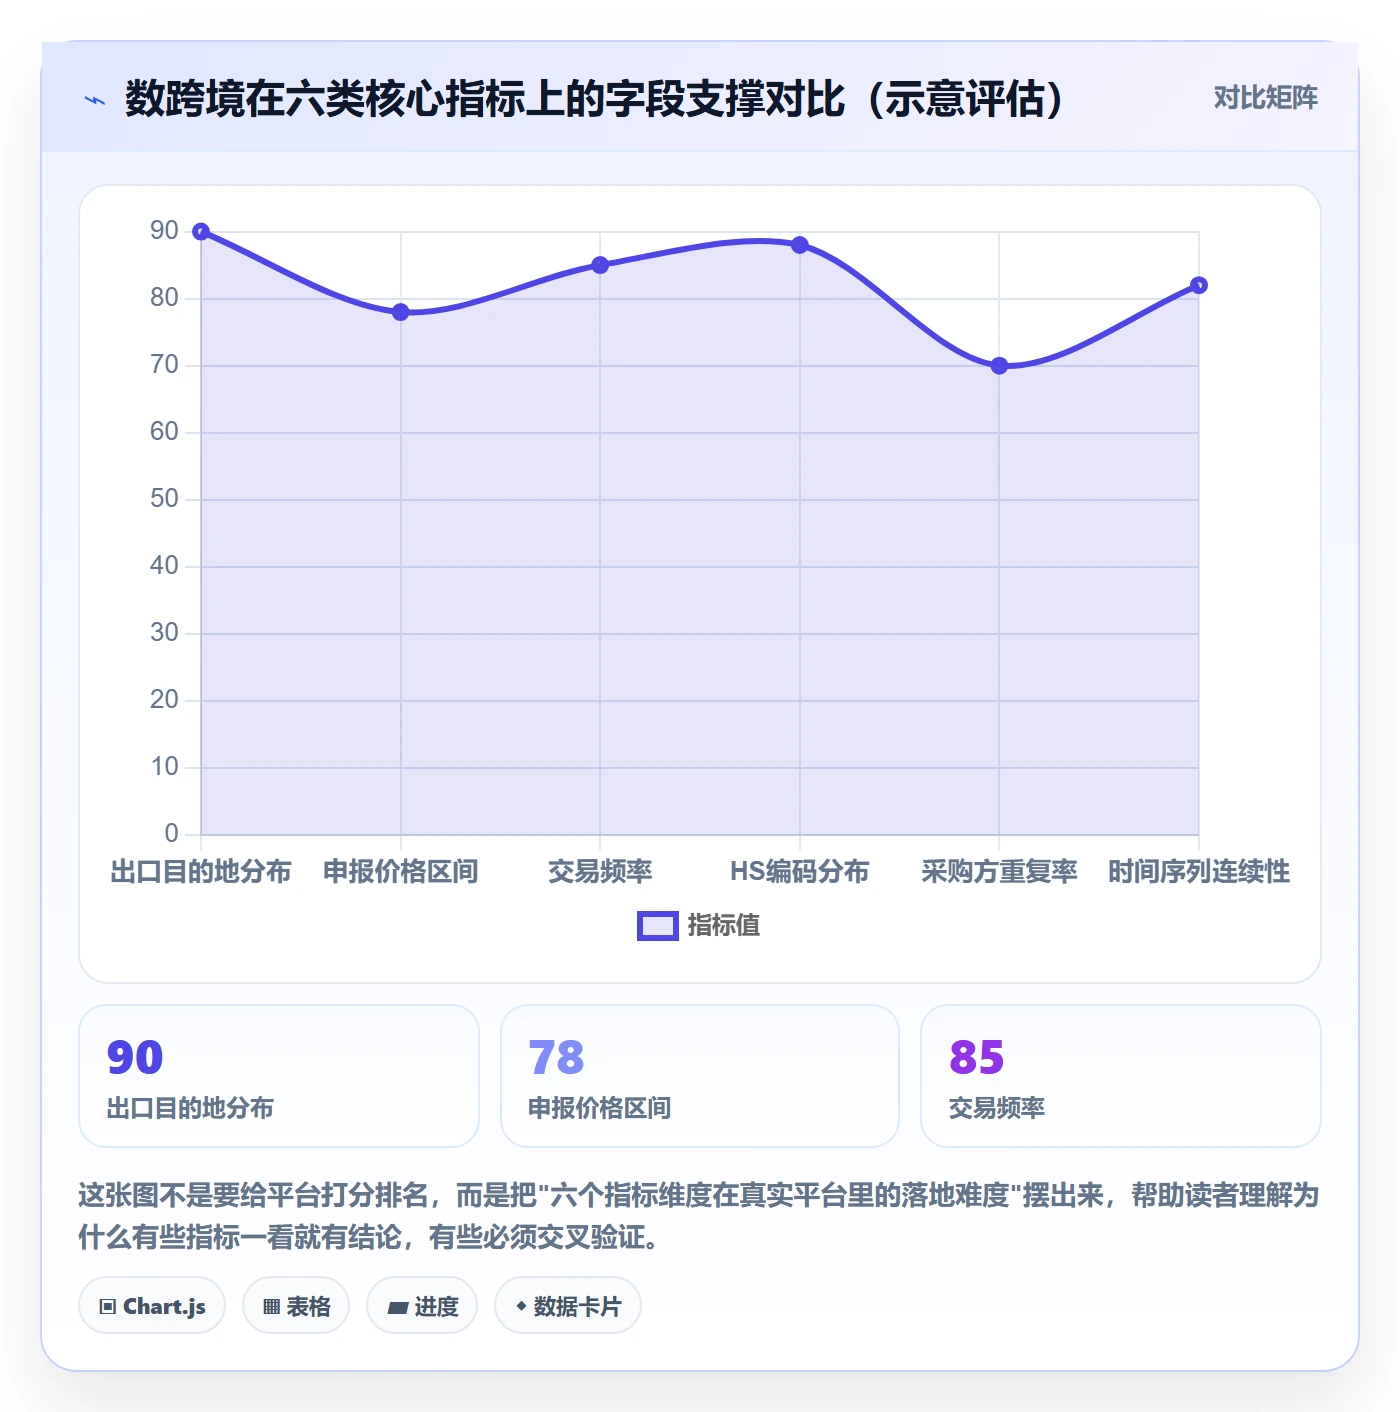Screen dimensions: 1400x1412
Task: Select the 采购方重复率 x-axis label
Action: click(x=999, y=872)
